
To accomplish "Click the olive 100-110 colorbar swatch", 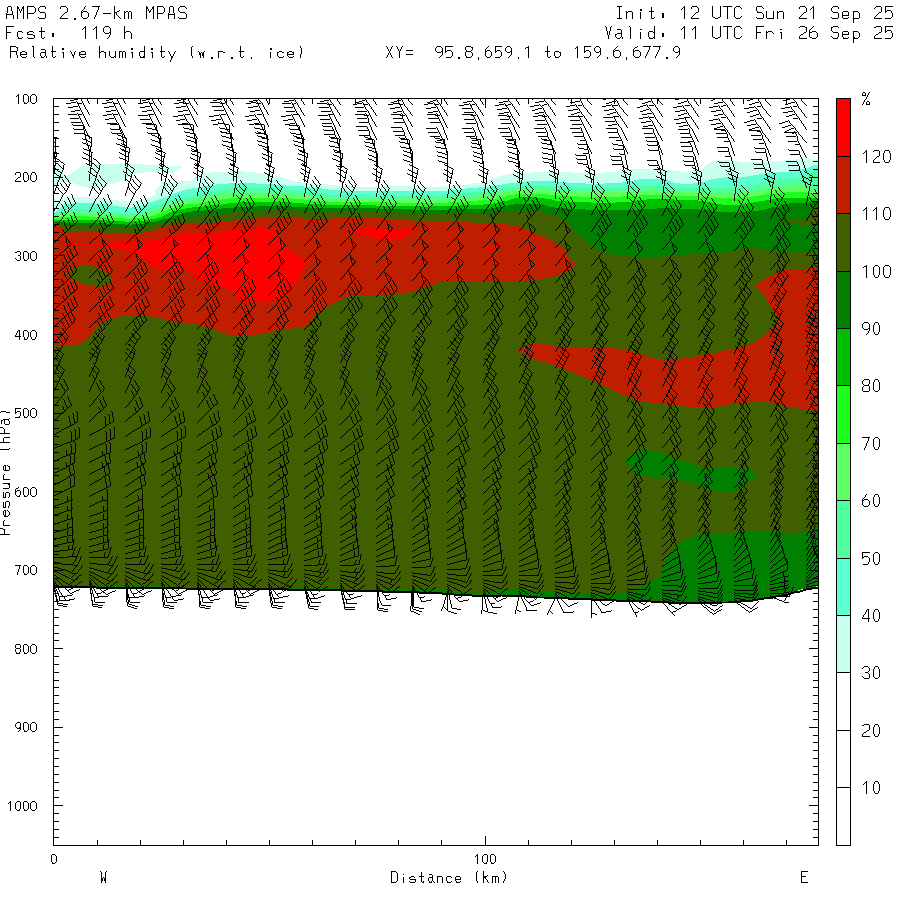I will [843, 242].
